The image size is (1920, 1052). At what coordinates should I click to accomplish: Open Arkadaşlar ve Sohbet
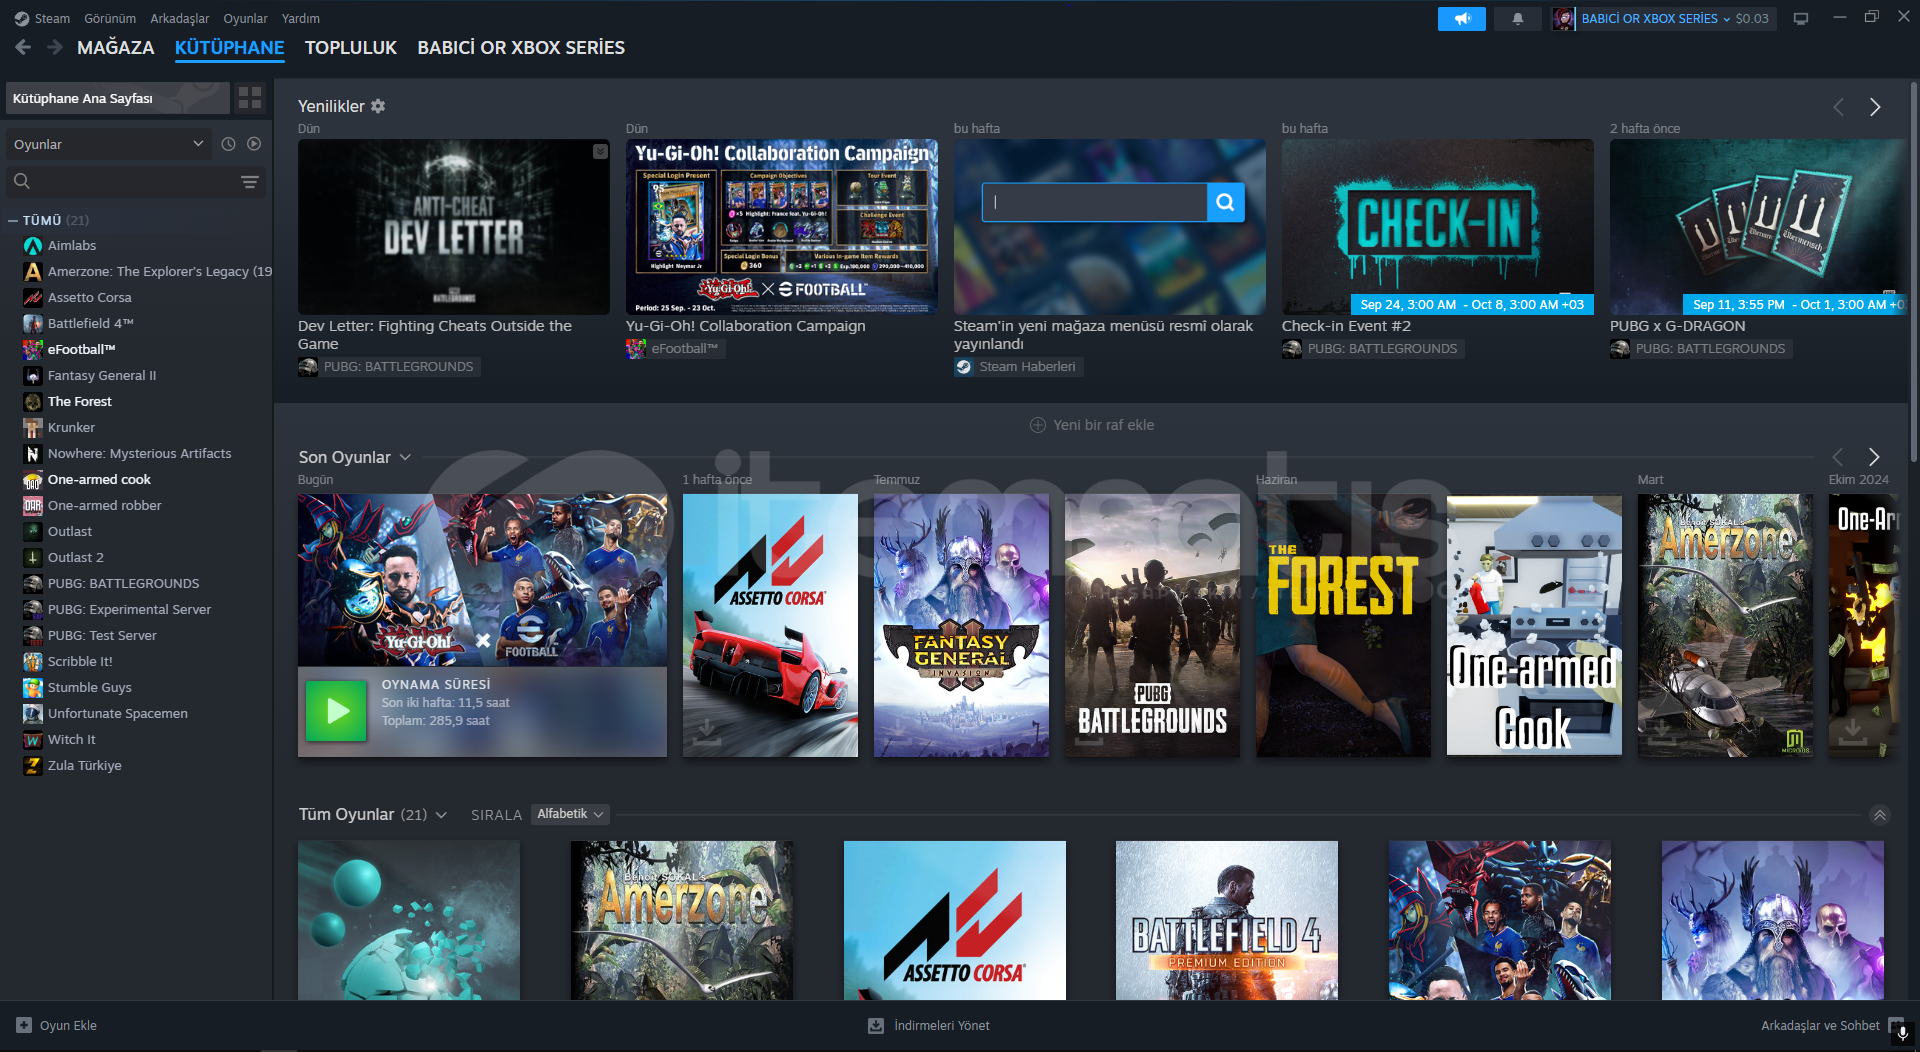(x=1820, y=1025)
